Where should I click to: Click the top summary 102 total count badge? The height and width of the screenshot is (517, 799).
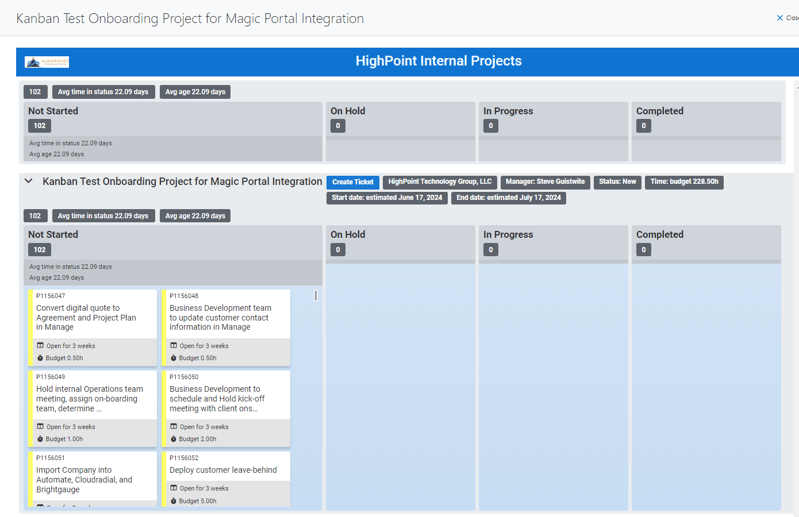35,92
